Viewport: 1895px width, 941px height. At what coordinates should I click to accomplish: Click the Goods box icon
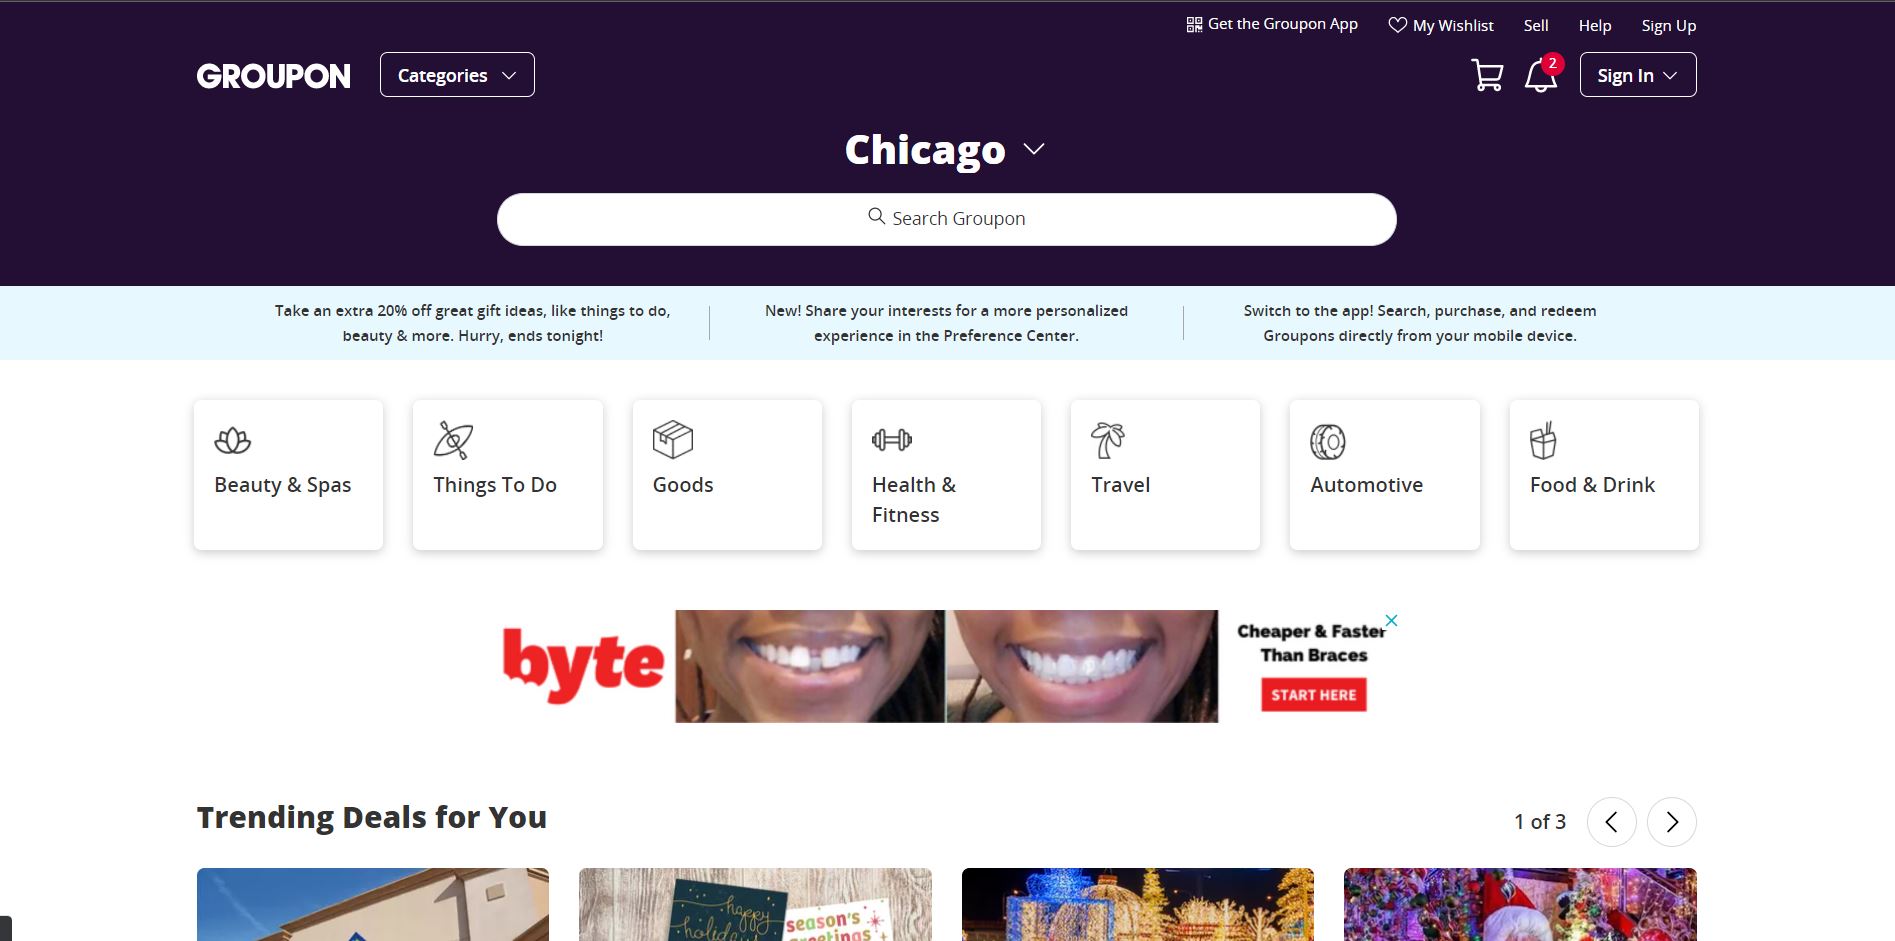(672, 440)
